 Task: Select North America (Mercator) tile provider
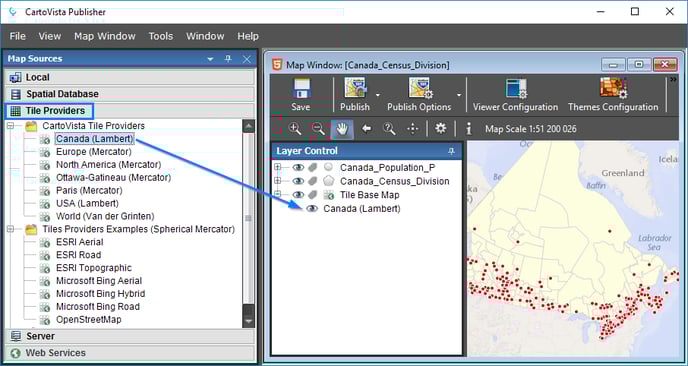coord(108,165)
